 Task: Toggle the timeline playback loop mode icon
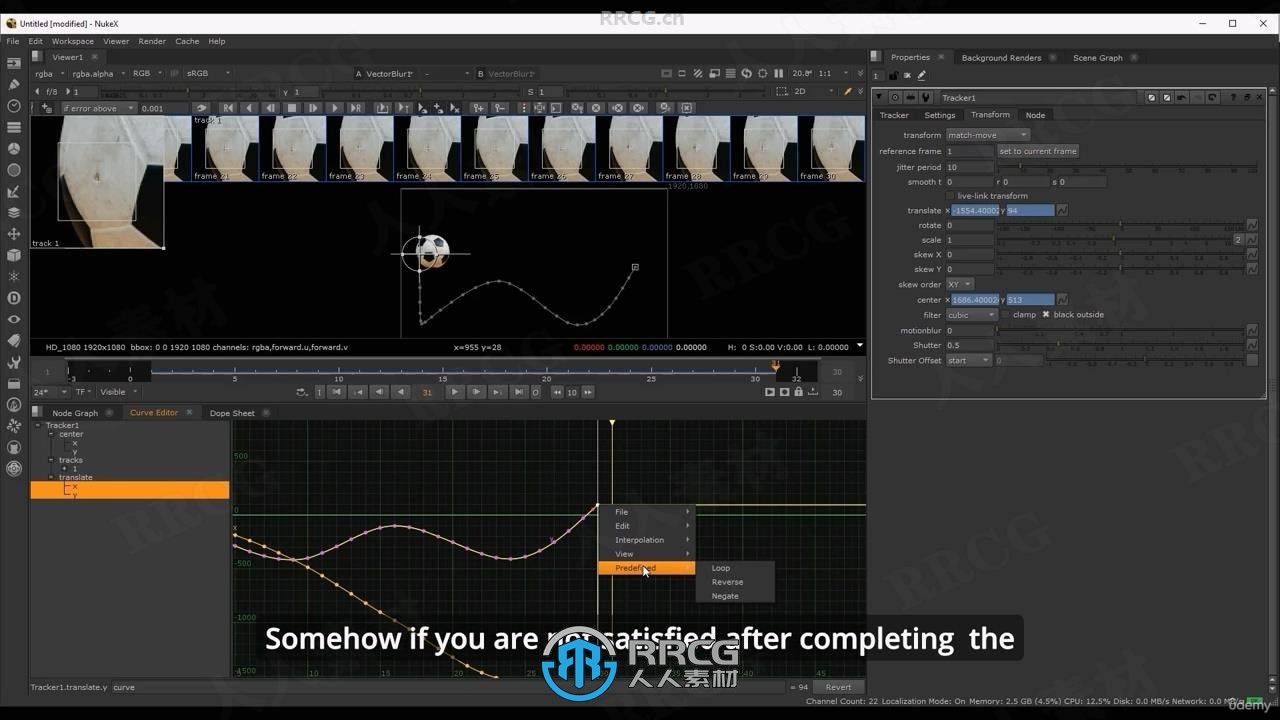[x=302, y=392]
